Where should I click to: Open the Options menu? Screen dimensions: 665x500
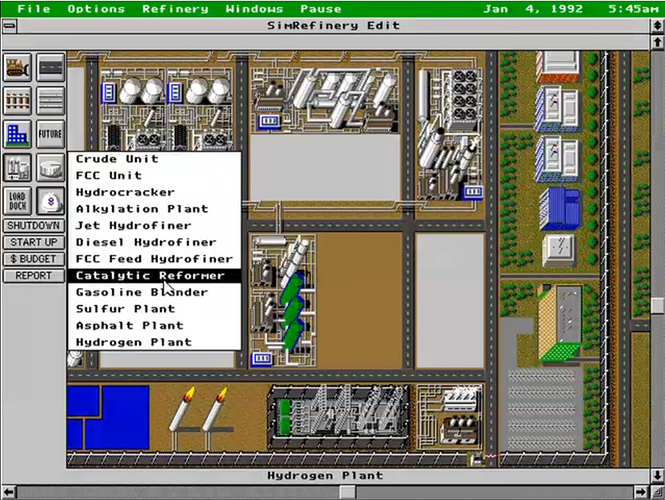(x=96, y=9)
